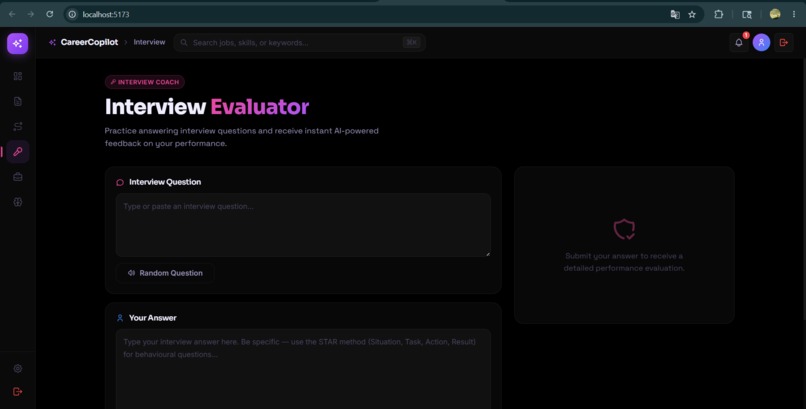
Task: Bookmark this page with the star icon
Action: point(692,14)
